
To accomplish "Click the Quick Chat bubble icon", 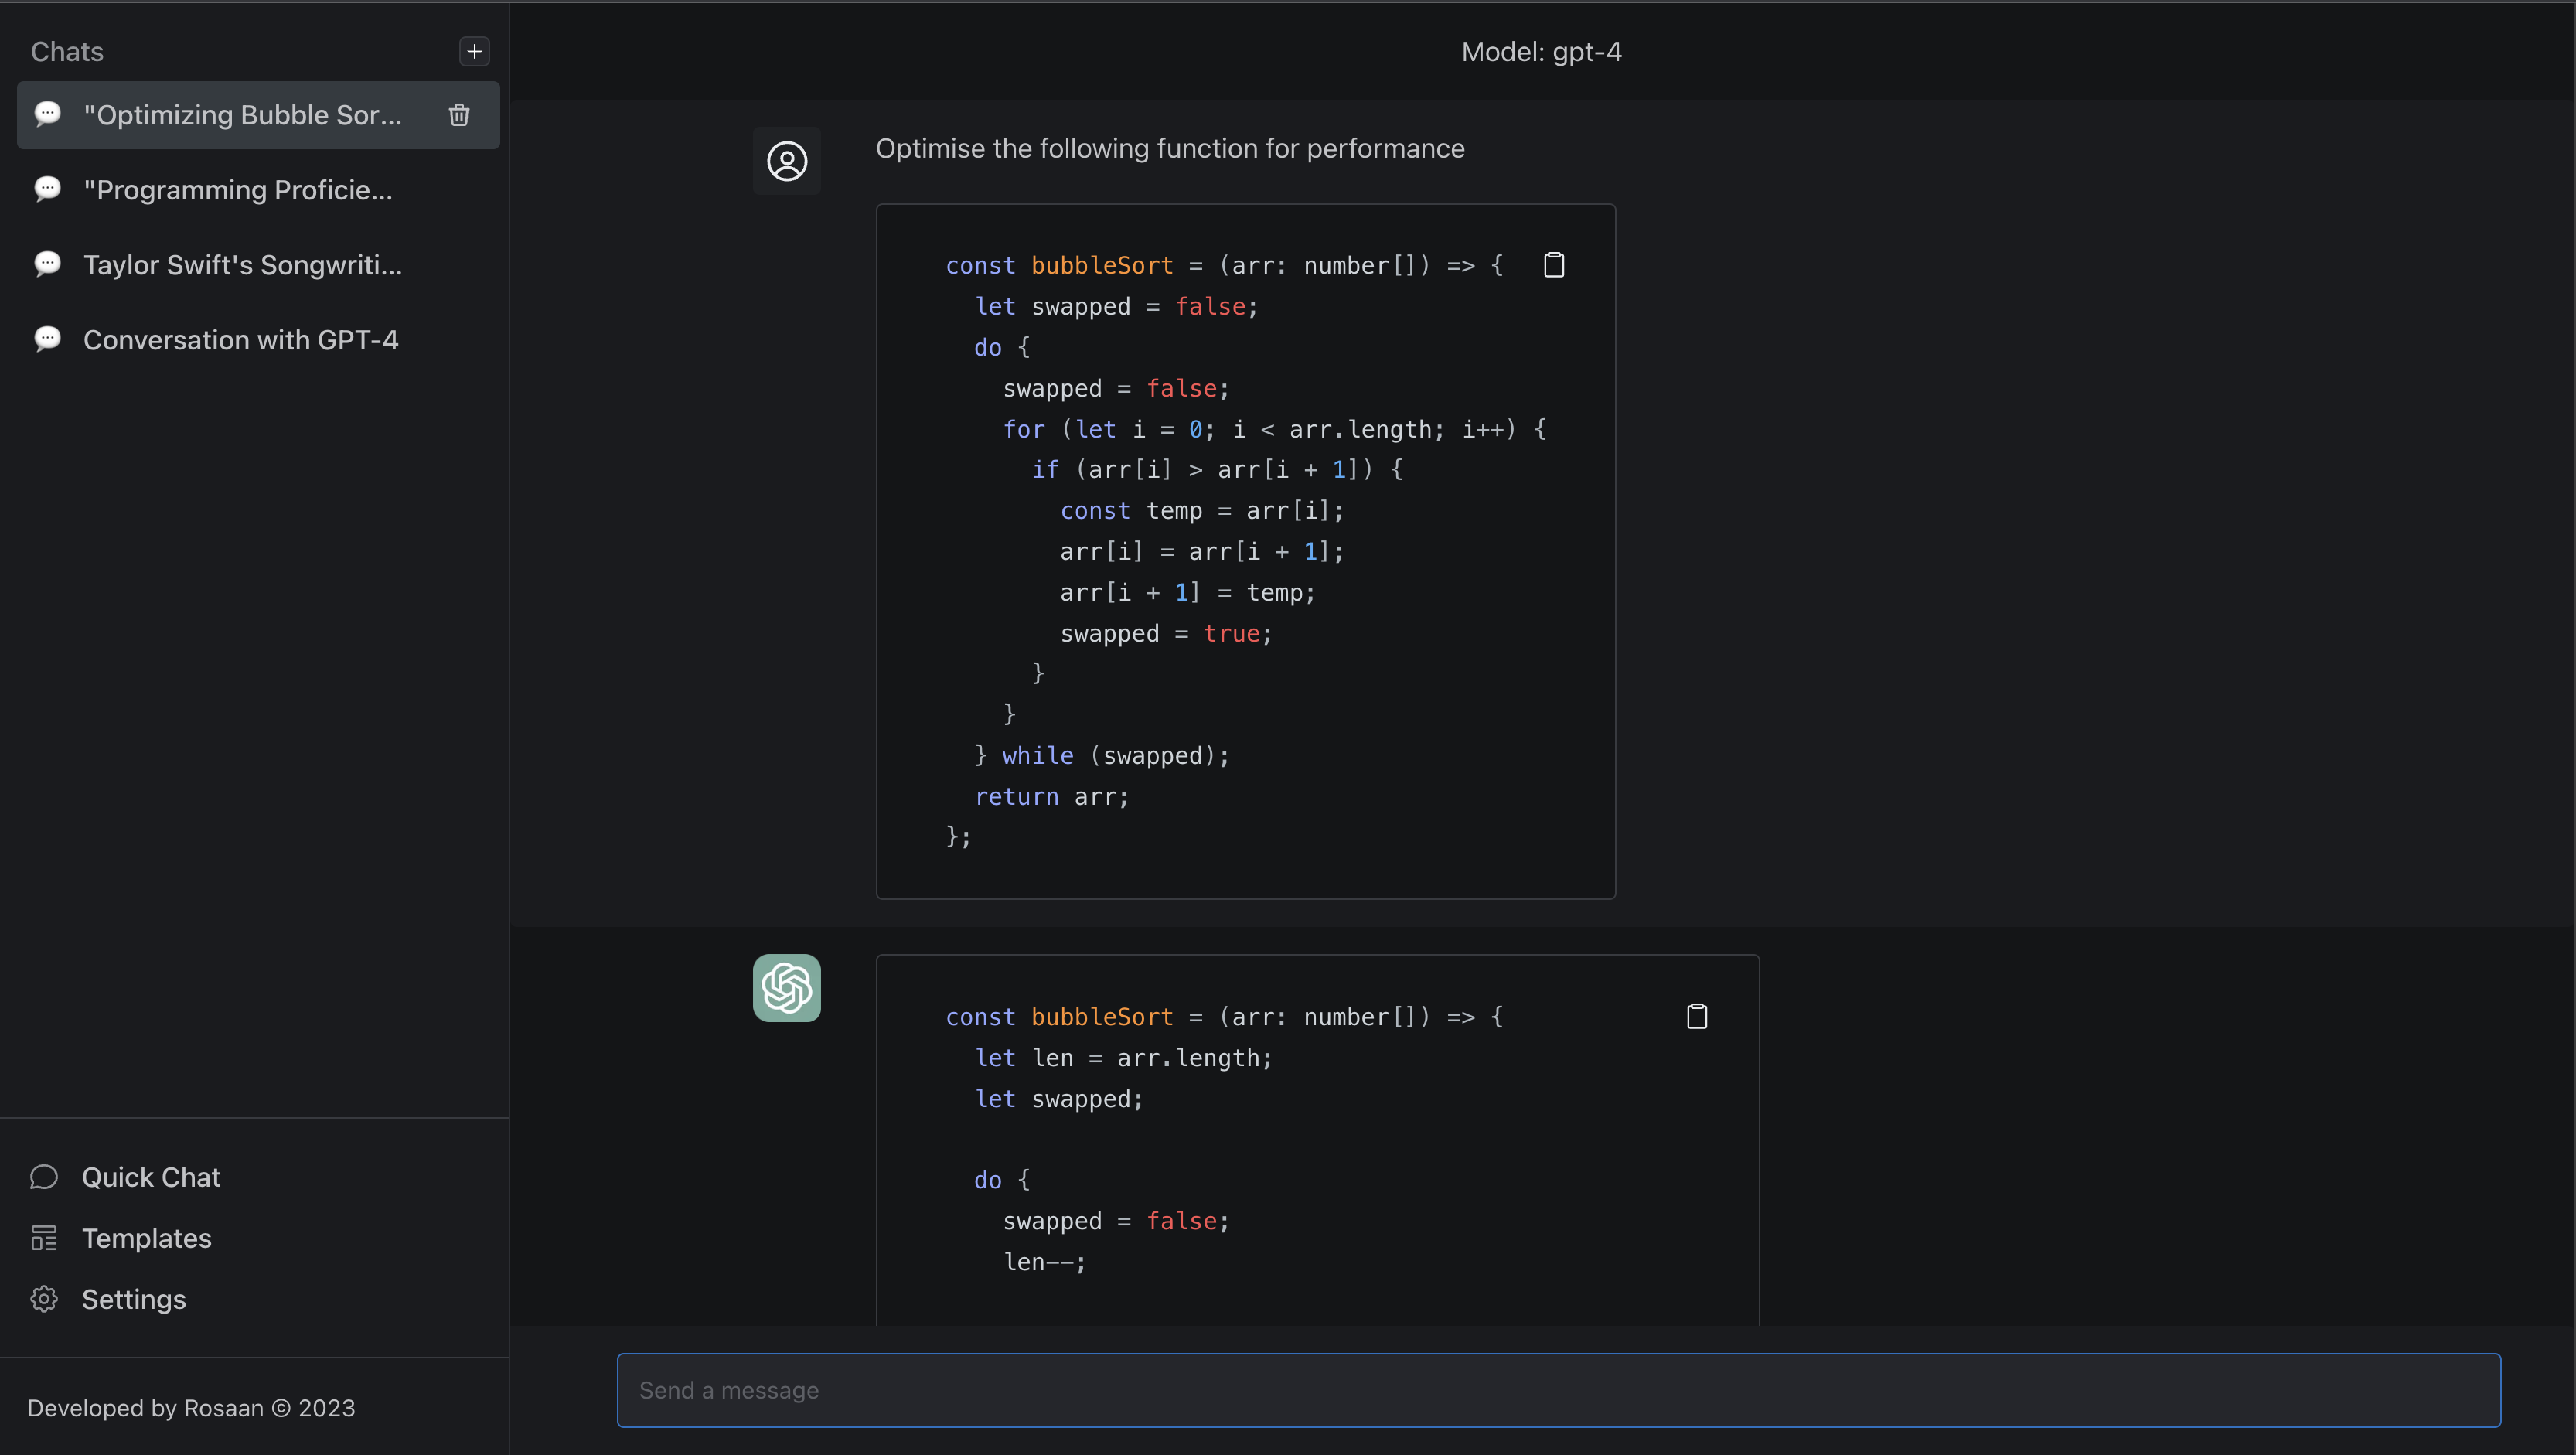I will point(44,1177).
